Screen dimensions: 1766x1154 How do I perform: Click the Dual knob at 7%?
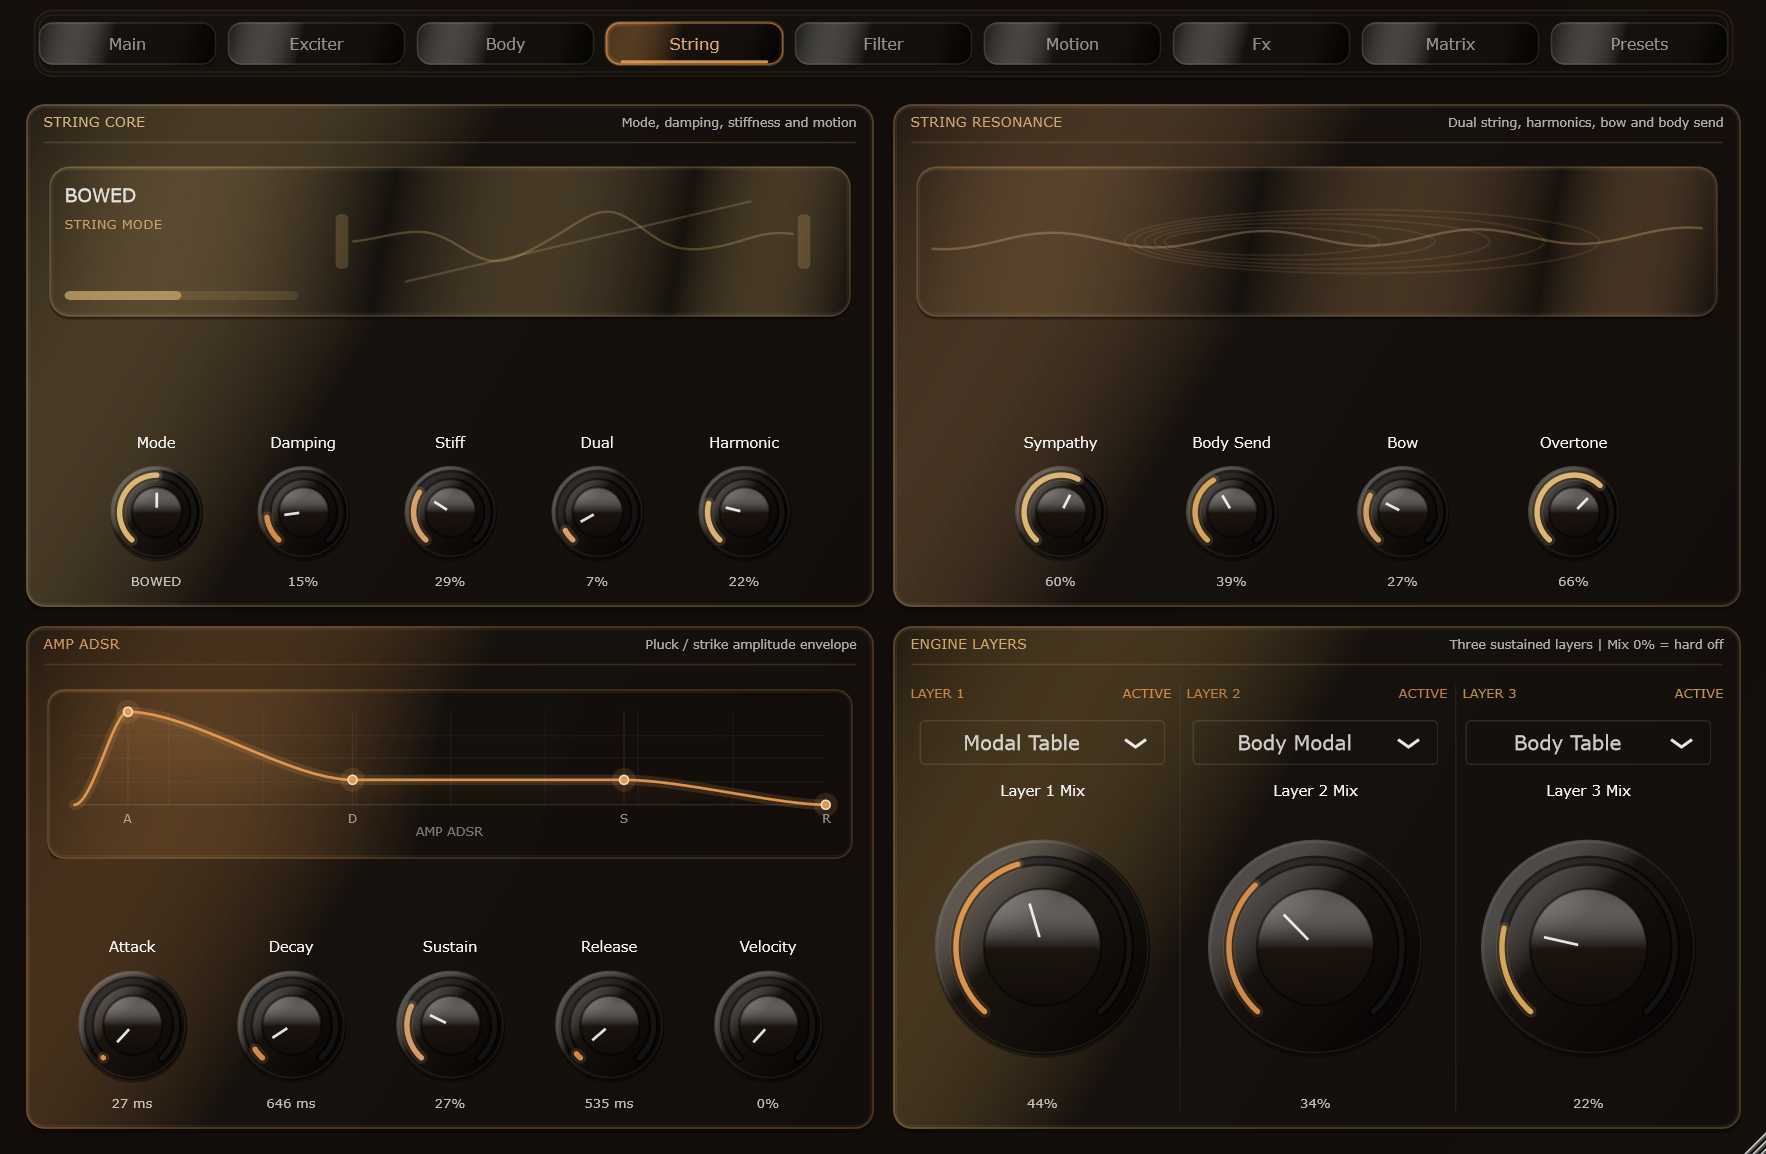[x=597, y=512]
